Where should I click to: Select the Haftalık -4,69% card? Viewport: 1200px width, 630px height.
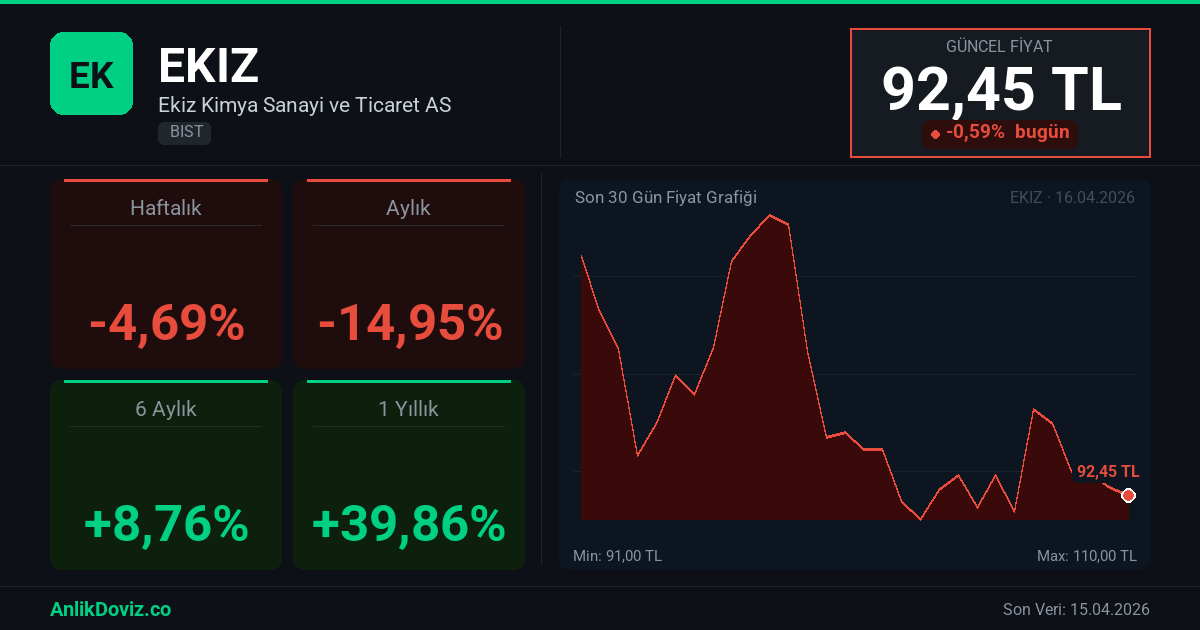(x=166, y=275)
